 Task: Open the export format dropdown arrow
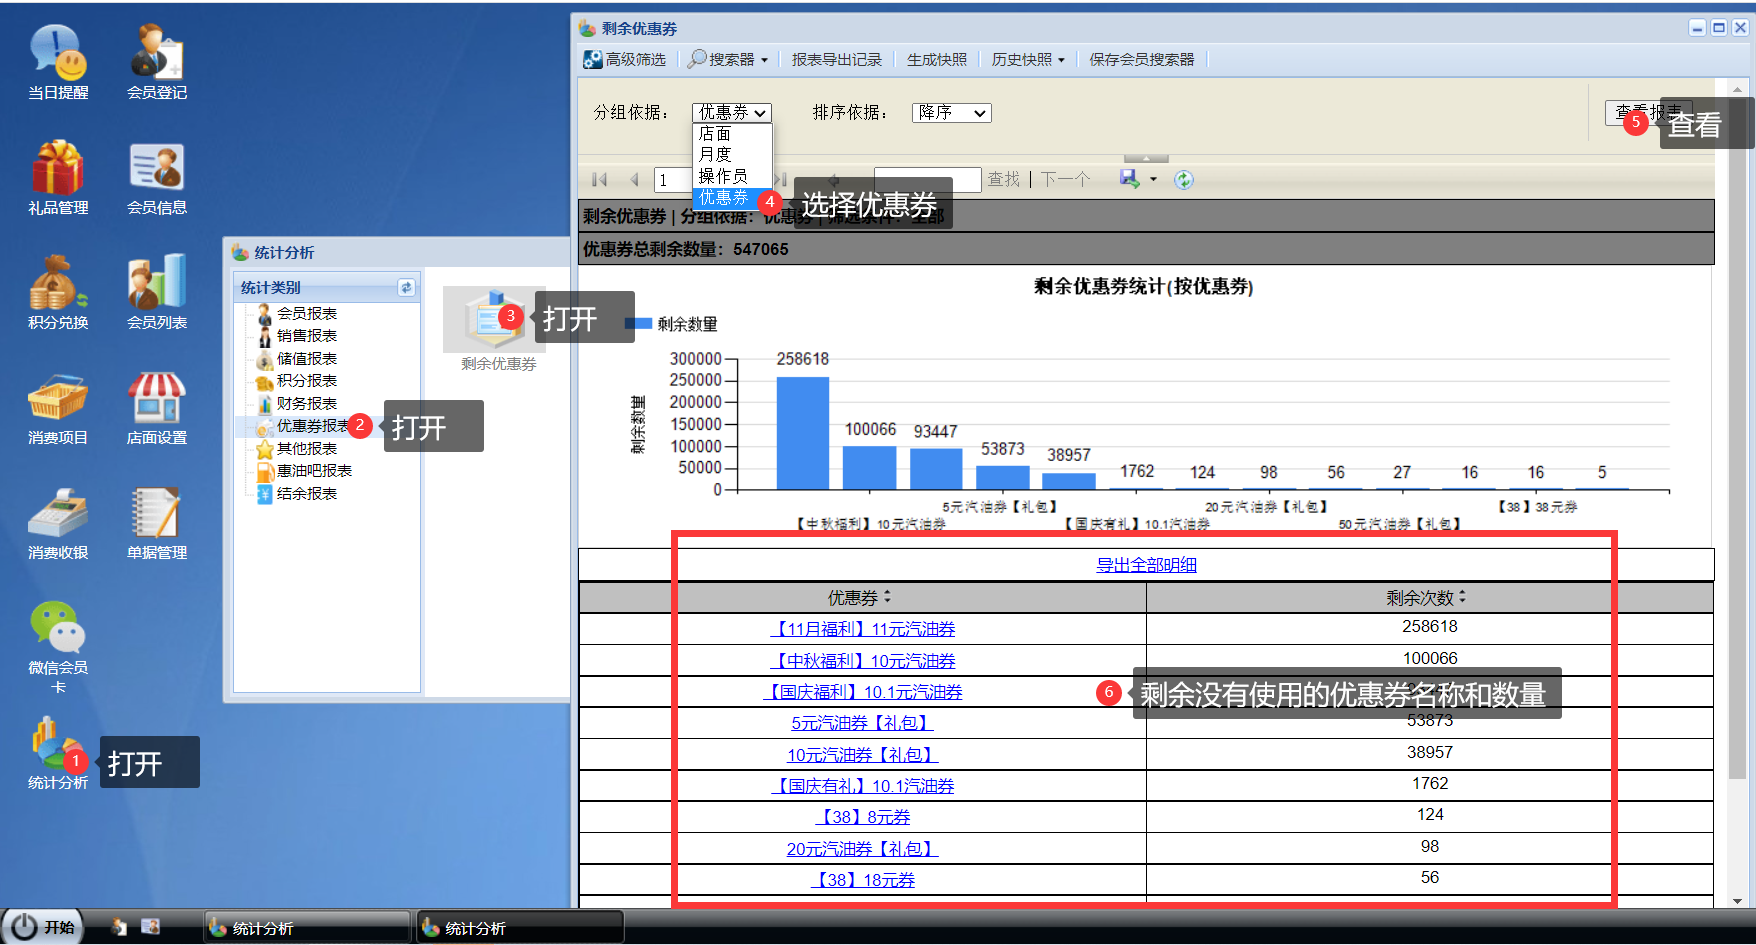(x=1153, y=180)
